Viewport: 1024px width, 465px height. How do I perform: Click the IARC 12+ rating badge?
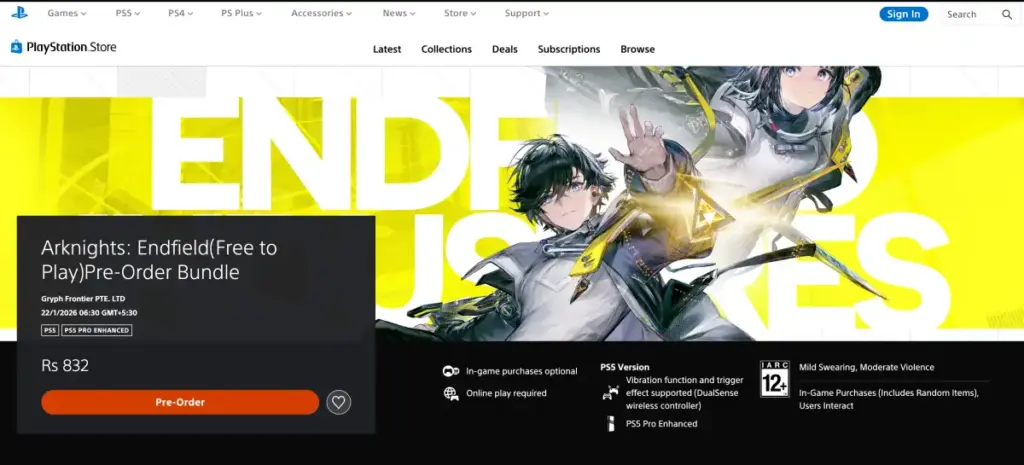click(x=775, y=379)
